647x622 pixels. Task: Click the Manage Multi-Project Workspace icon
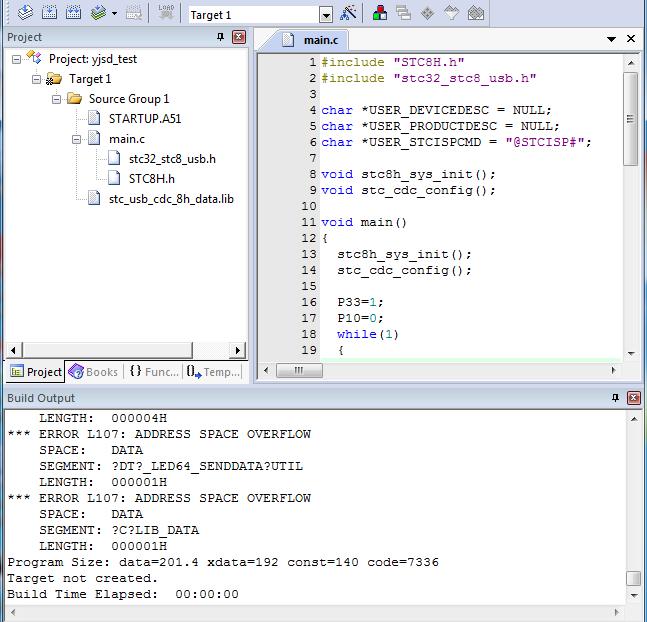click(x=404, y=13)
